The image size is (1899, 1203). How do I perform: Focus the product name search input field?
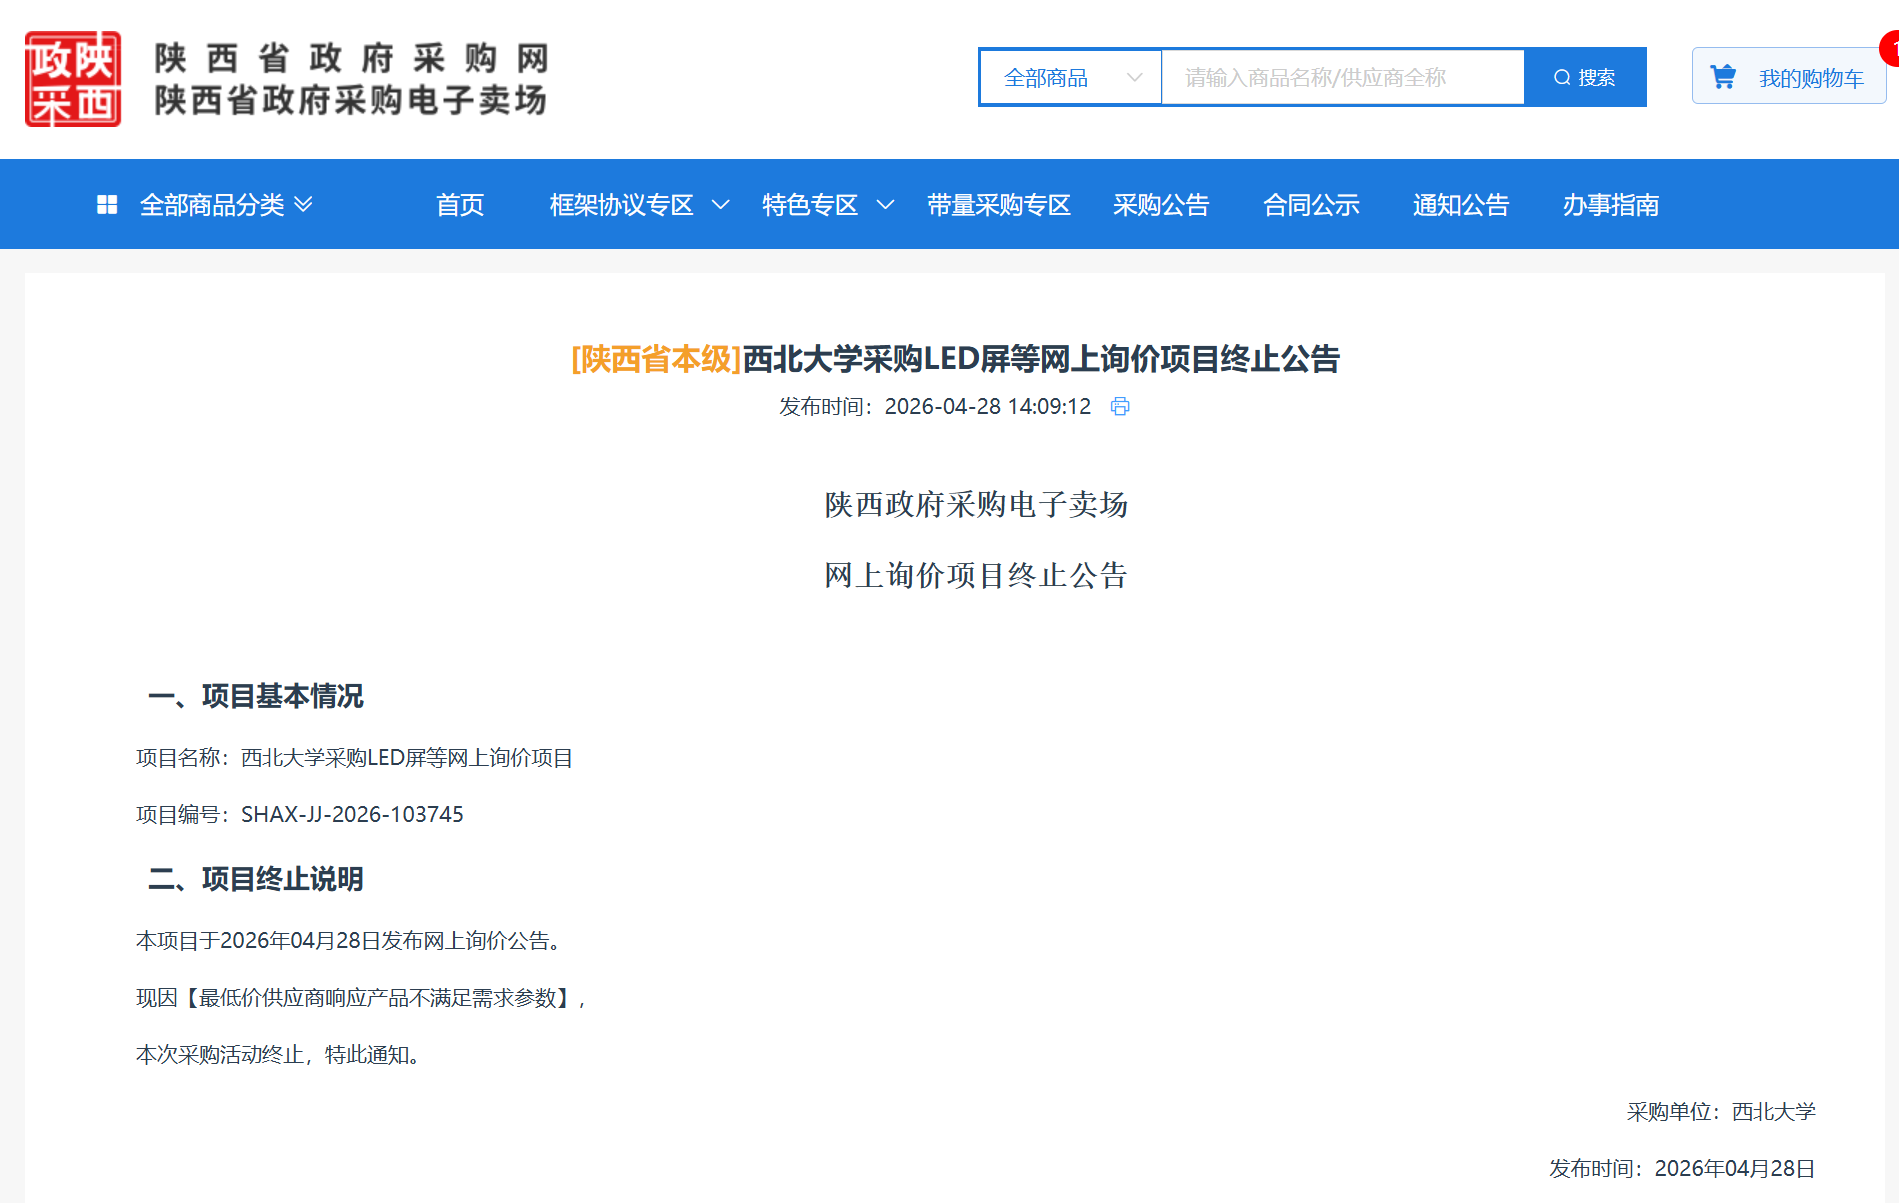[1342, 78]
